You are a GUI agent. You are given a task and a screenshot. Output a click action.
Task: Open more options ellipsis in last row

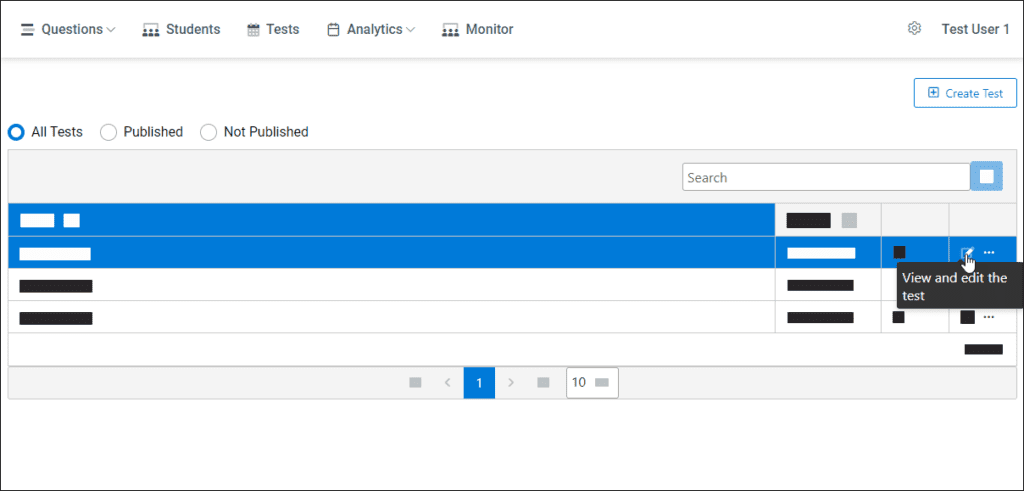(x=989, y=317)
